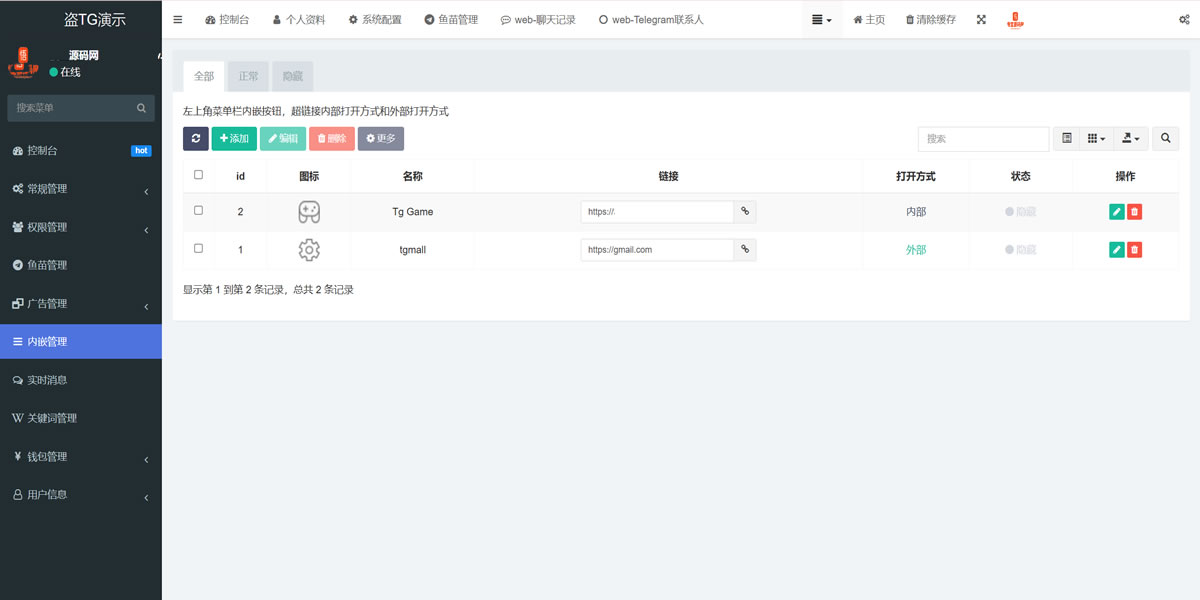Click the green edit icon for Tg Game
1200x600 pixels.
click(x=1116, y=212)
